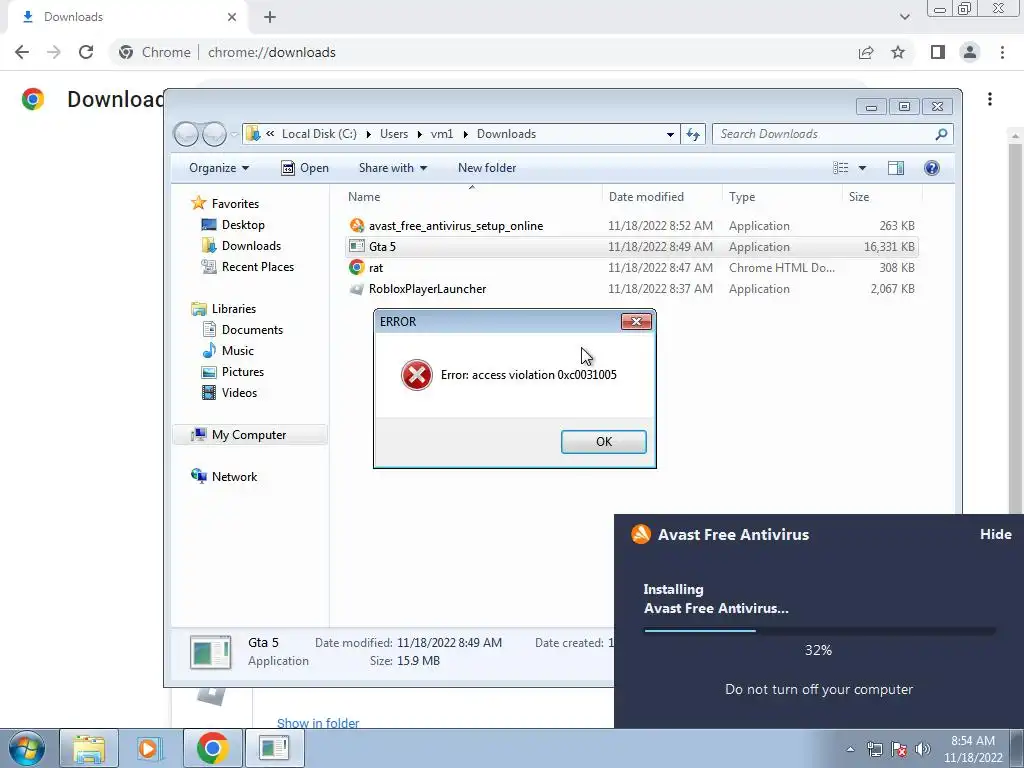Click Chrome's back arrow button

tap(22, 52)
